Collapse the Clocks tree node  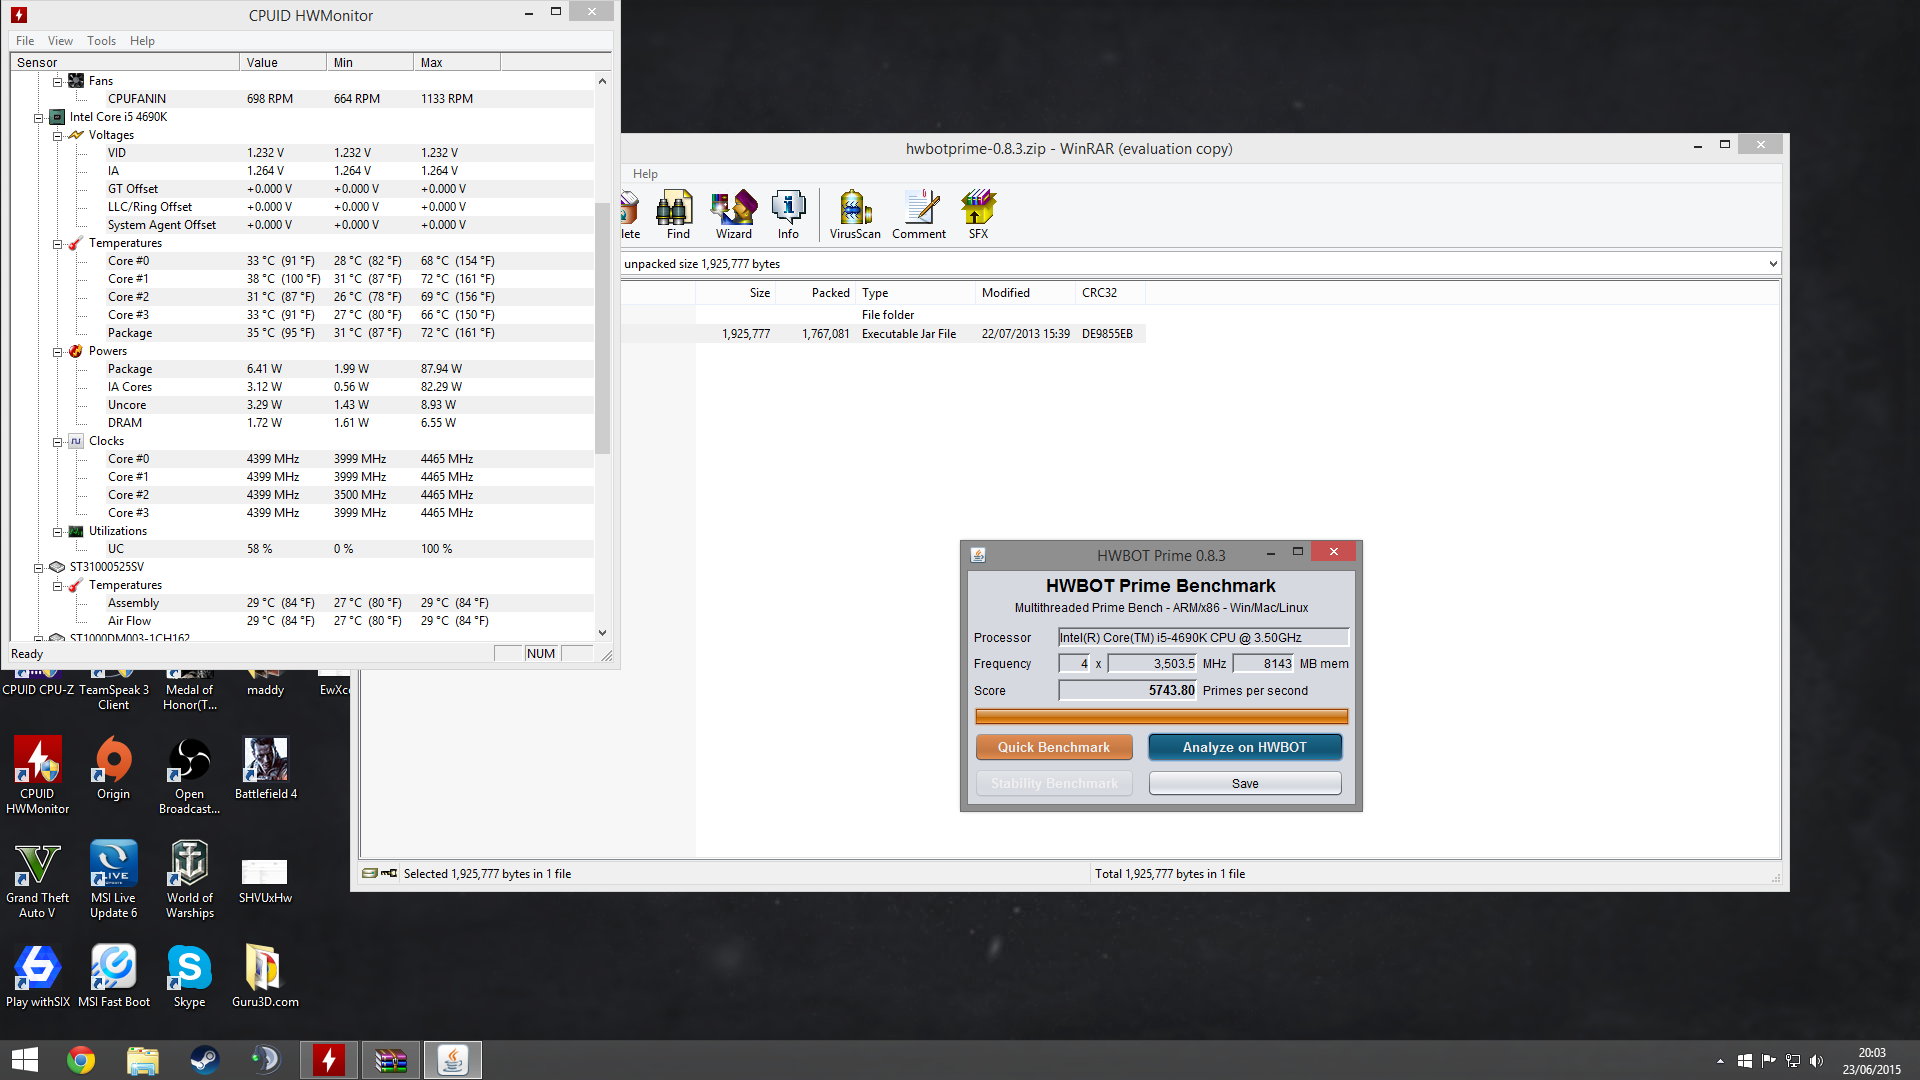click(x=57, y=441)
